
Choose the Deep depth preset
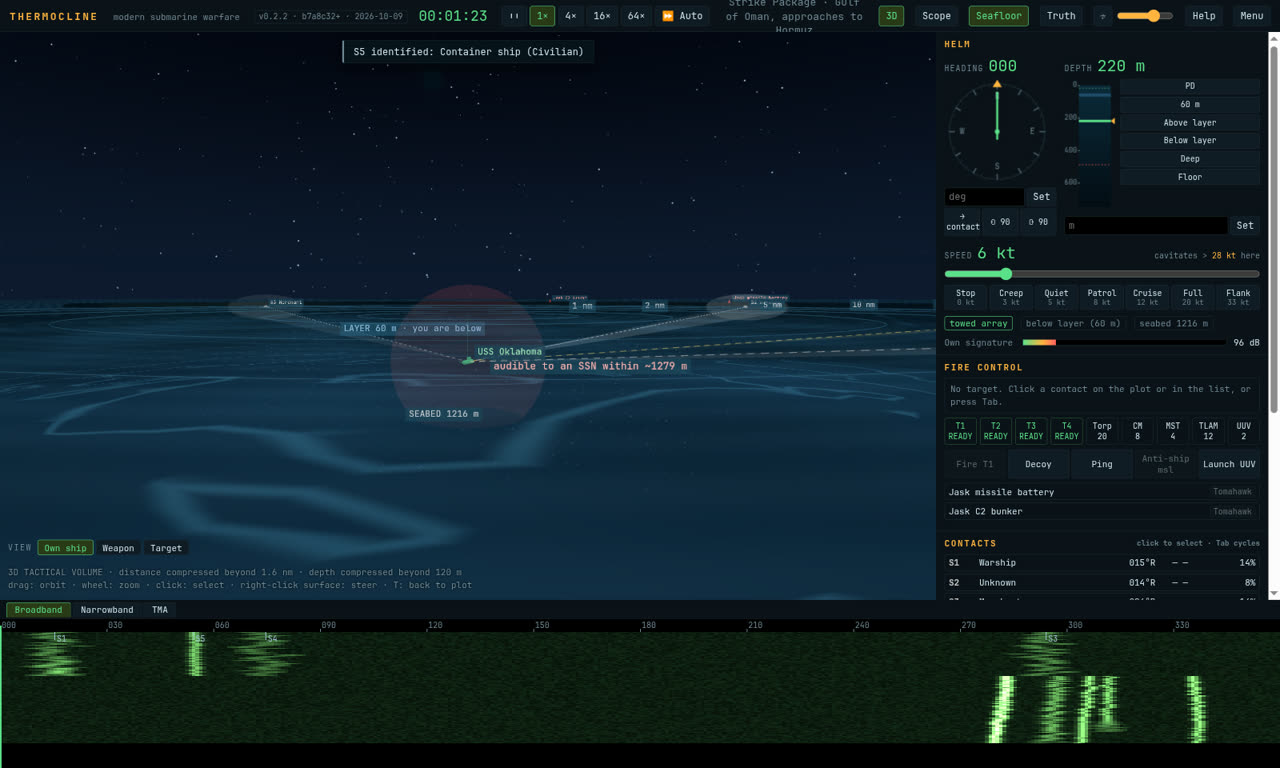click(1190, 159)
